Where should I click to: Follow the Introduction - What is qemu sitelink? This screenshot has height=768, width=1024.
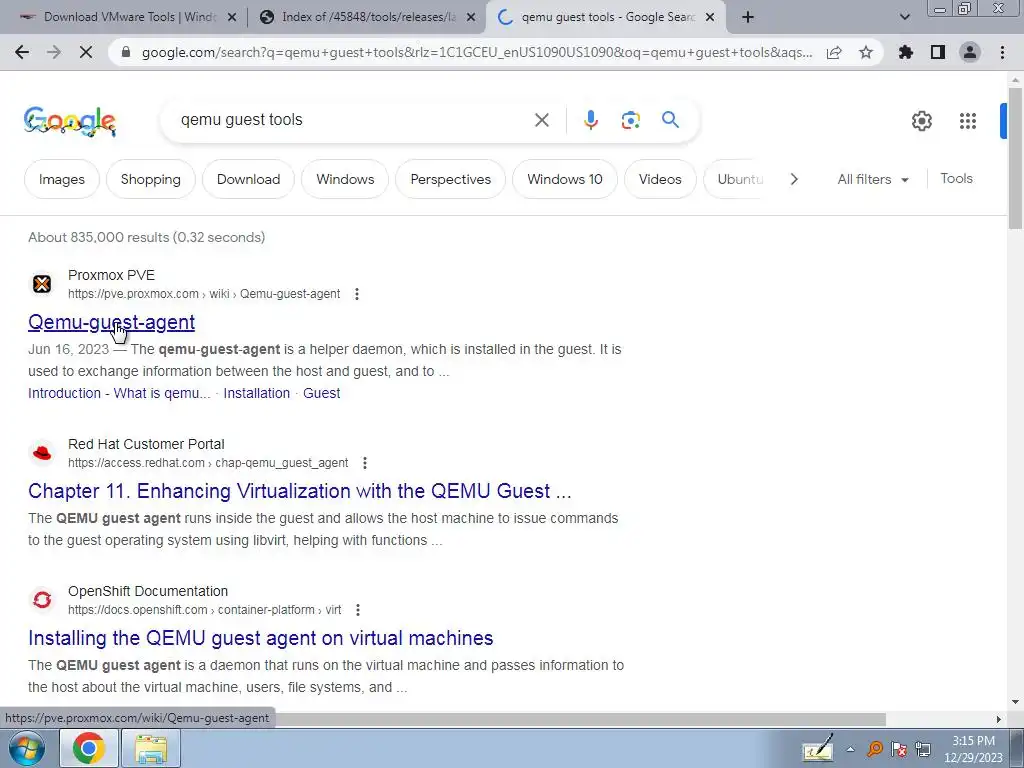(119, 393)
